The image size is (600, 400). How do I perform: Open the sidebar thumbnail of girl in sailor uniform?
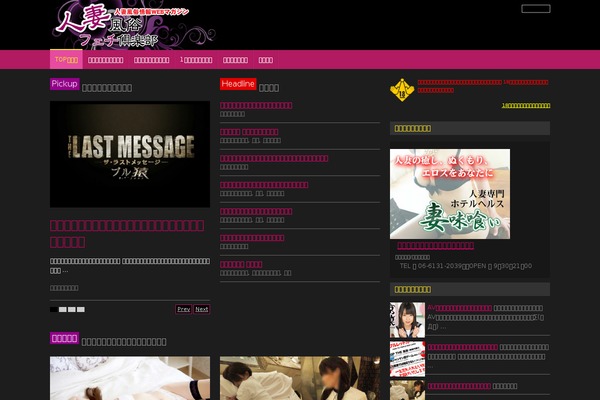[408, 320]
